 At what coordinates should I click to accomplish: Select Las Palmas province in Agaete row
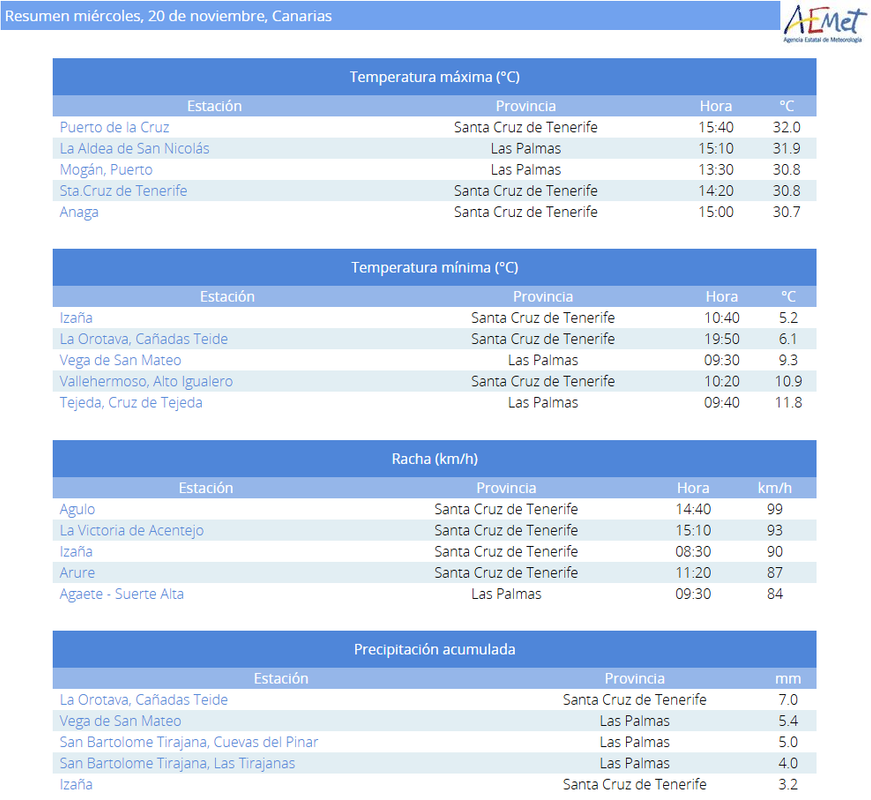[506, 594]
